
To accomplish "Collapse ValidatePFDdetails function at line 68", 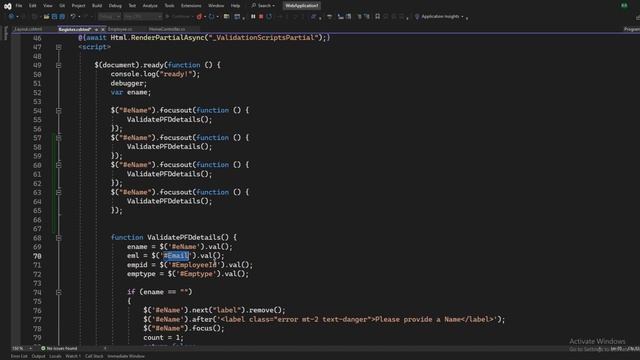I will point(59,238).
